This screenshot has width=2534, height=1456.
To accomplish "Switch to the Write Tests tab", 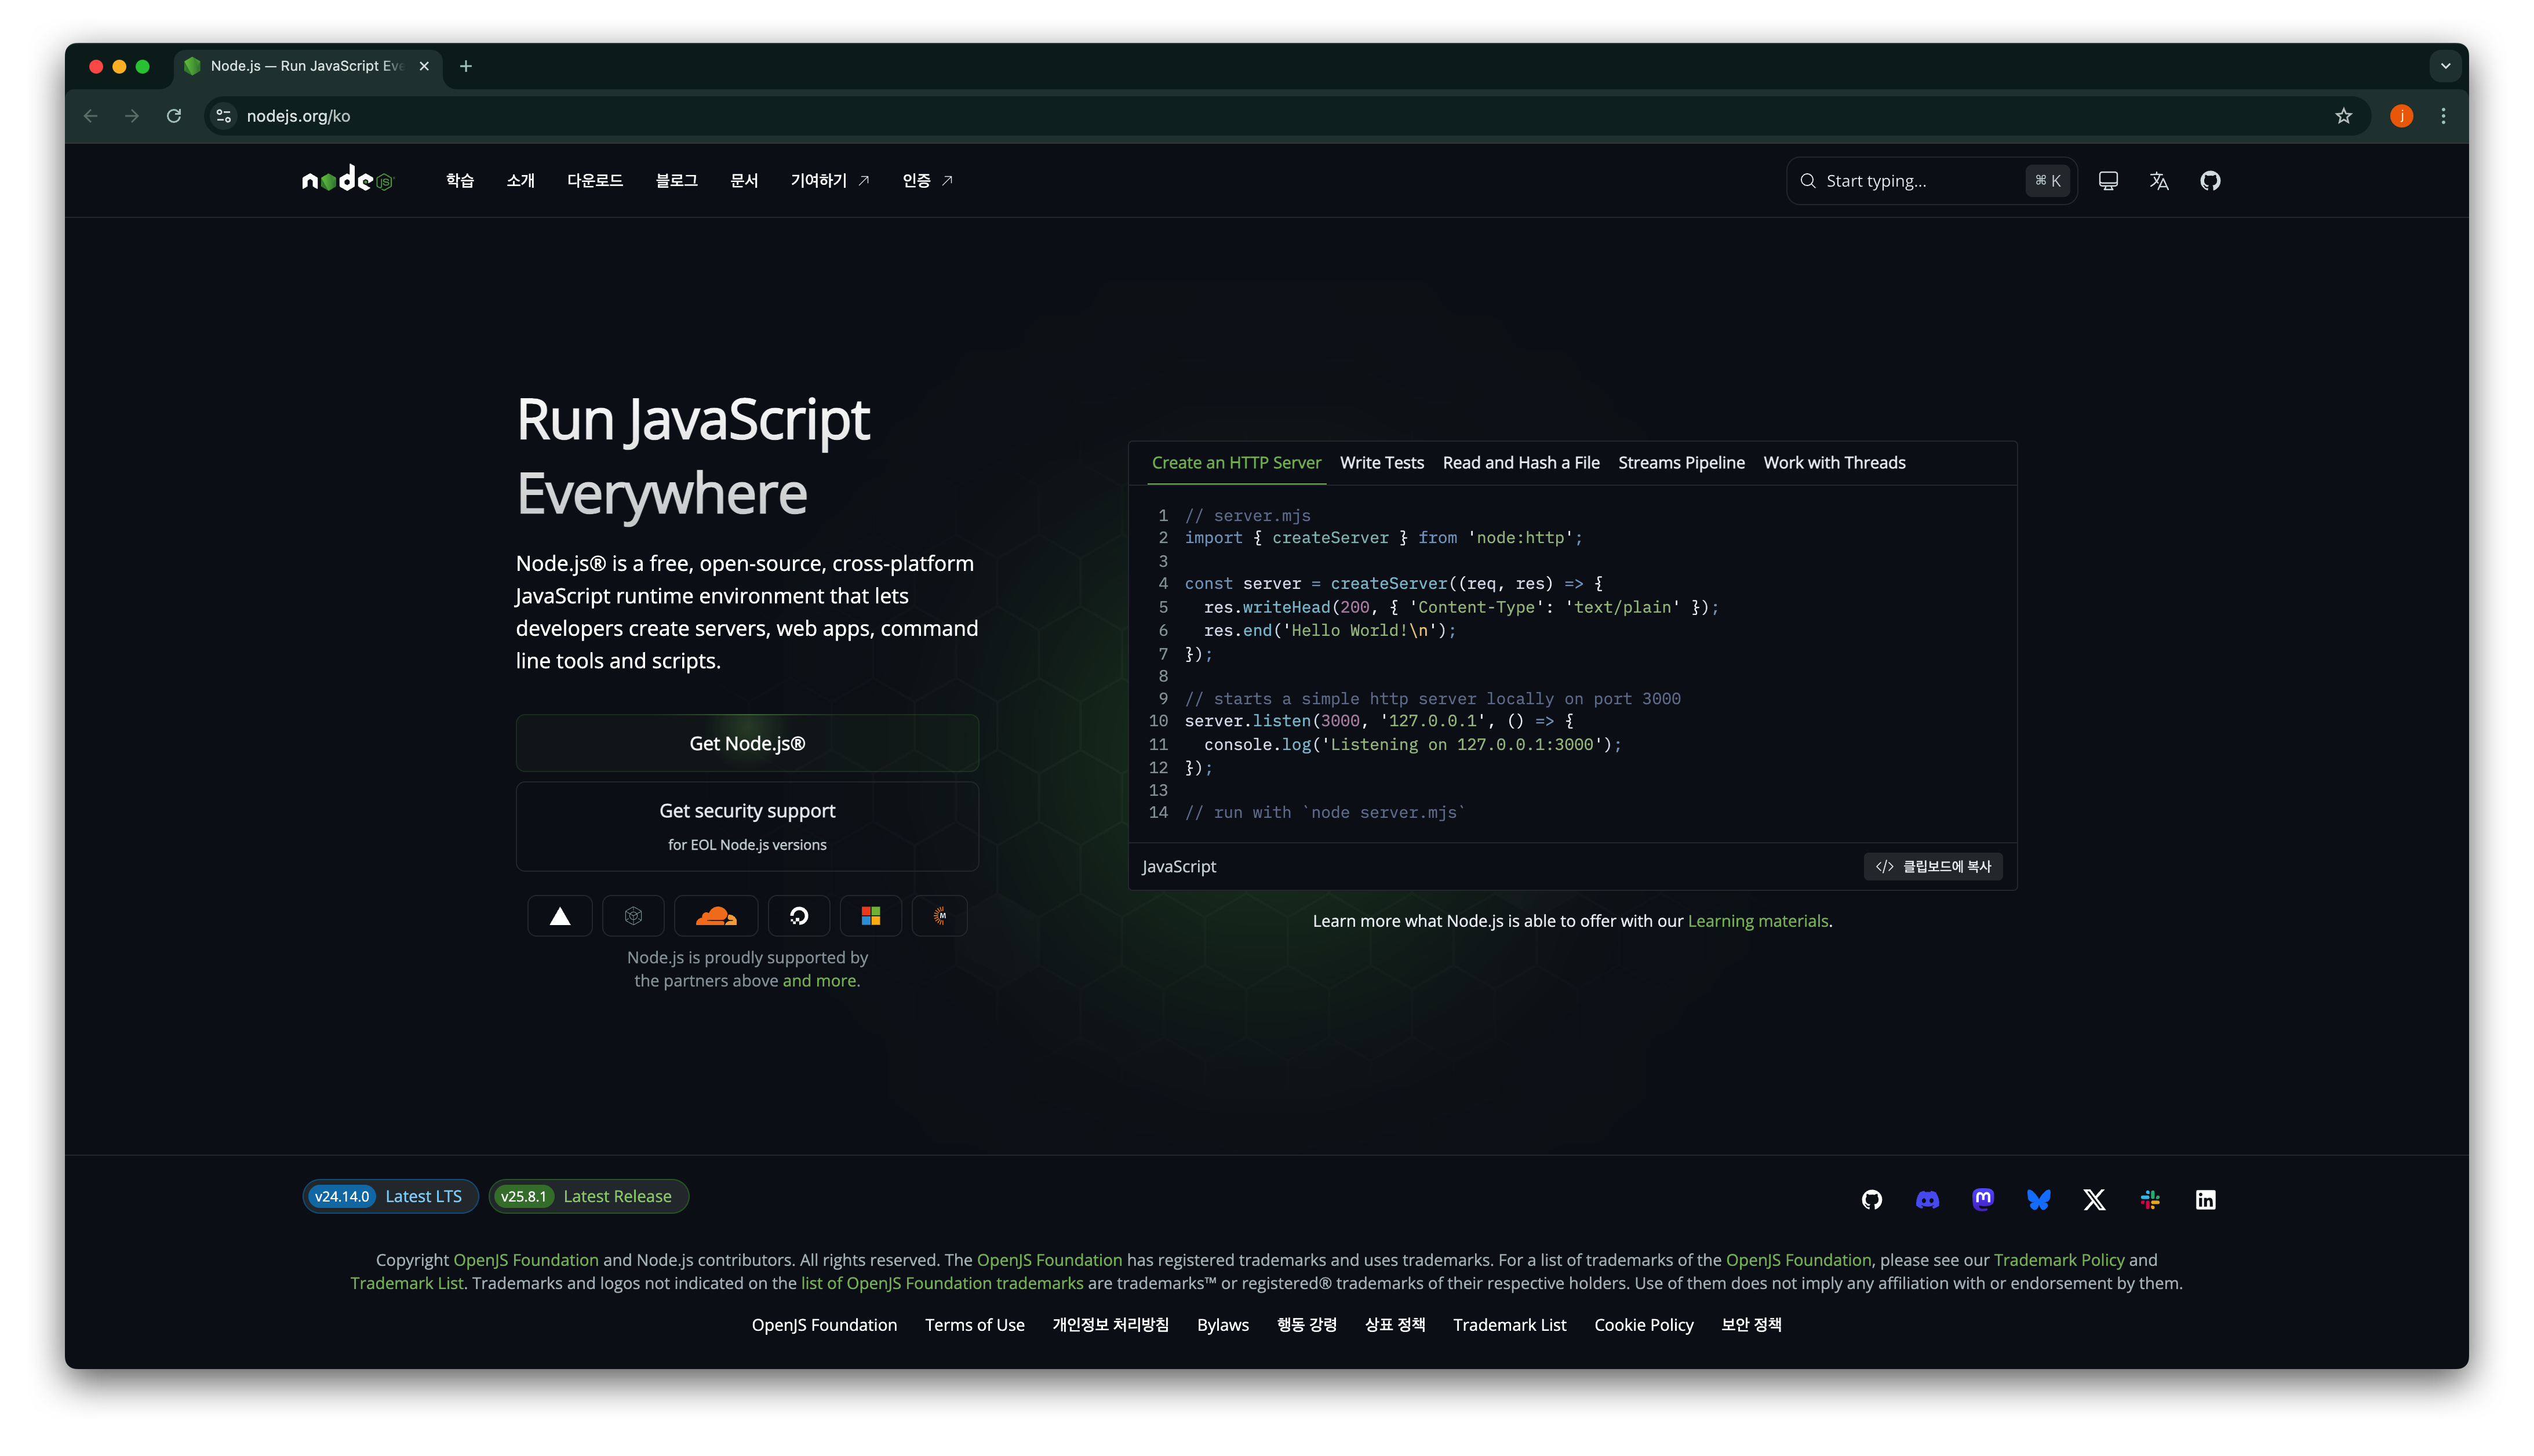I will [x=1382, y=462].
